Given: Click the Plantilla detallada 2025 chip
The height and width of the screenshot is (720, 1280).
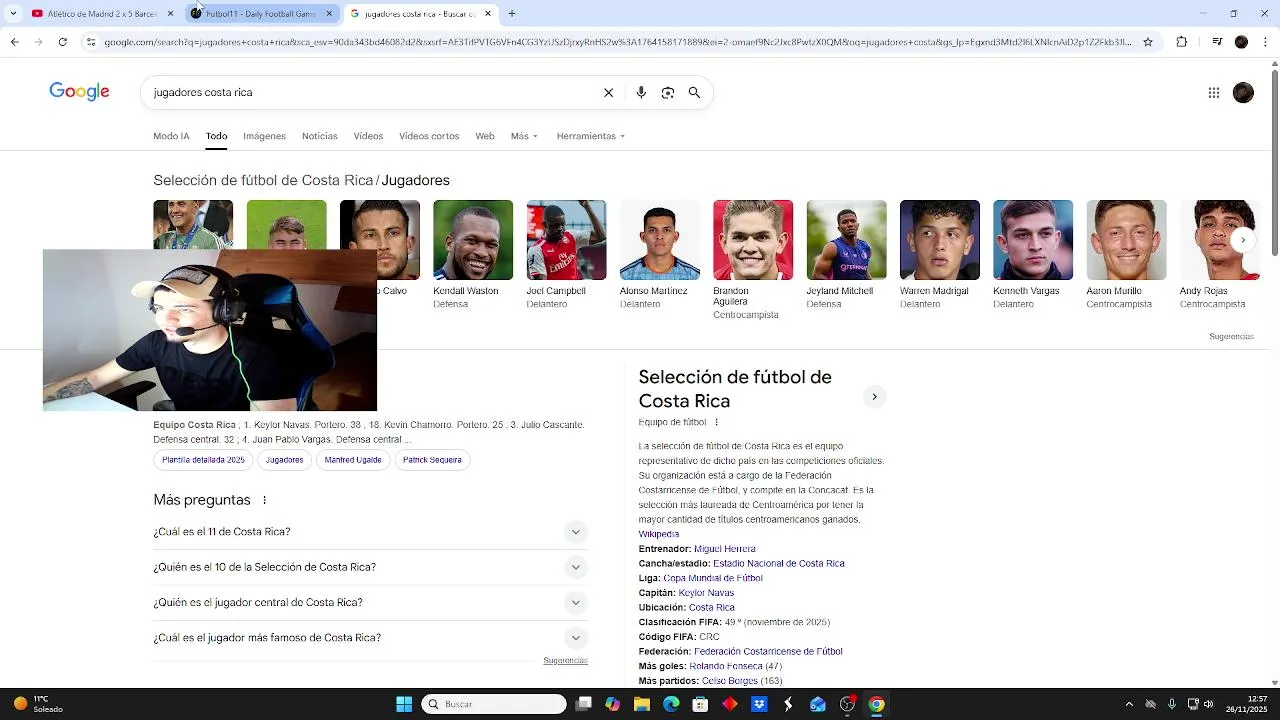Looking at the screenshot, I should click(203, 460).
